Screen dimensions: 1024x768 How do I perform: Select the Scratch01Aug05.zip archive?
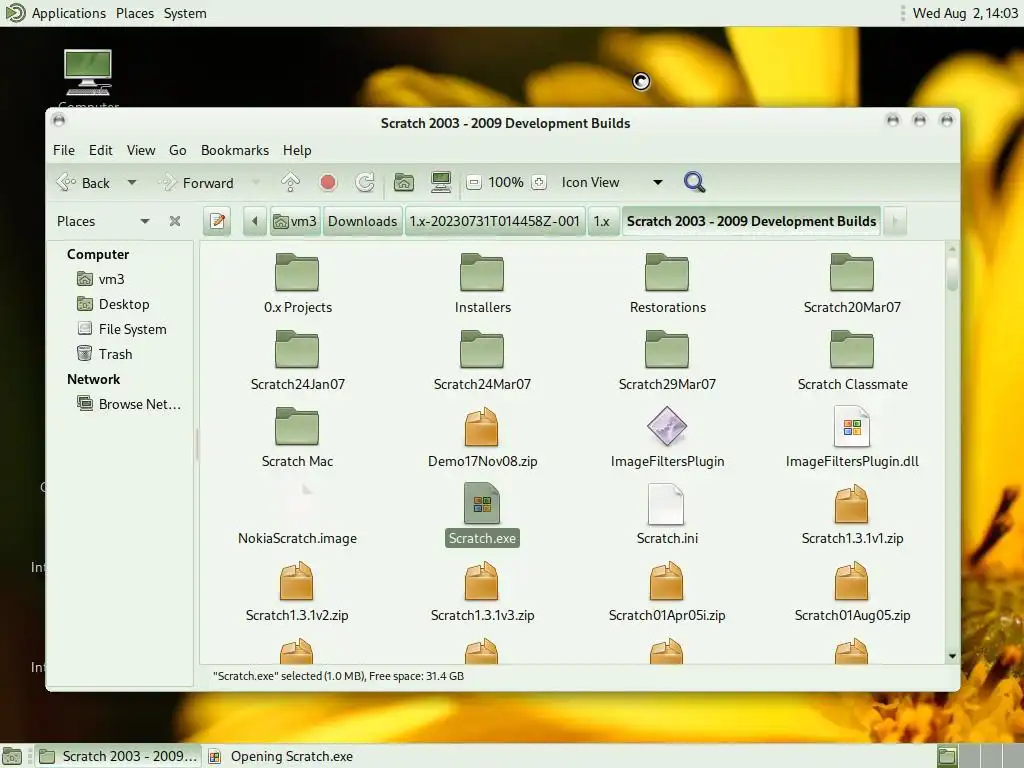[x=852, y=592]
